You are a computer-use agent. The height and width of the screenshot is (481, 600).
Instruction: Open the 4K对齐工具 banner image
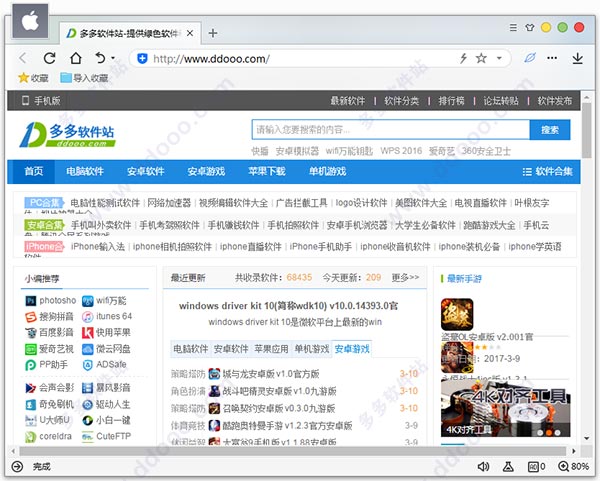click(x=505, y=409)
